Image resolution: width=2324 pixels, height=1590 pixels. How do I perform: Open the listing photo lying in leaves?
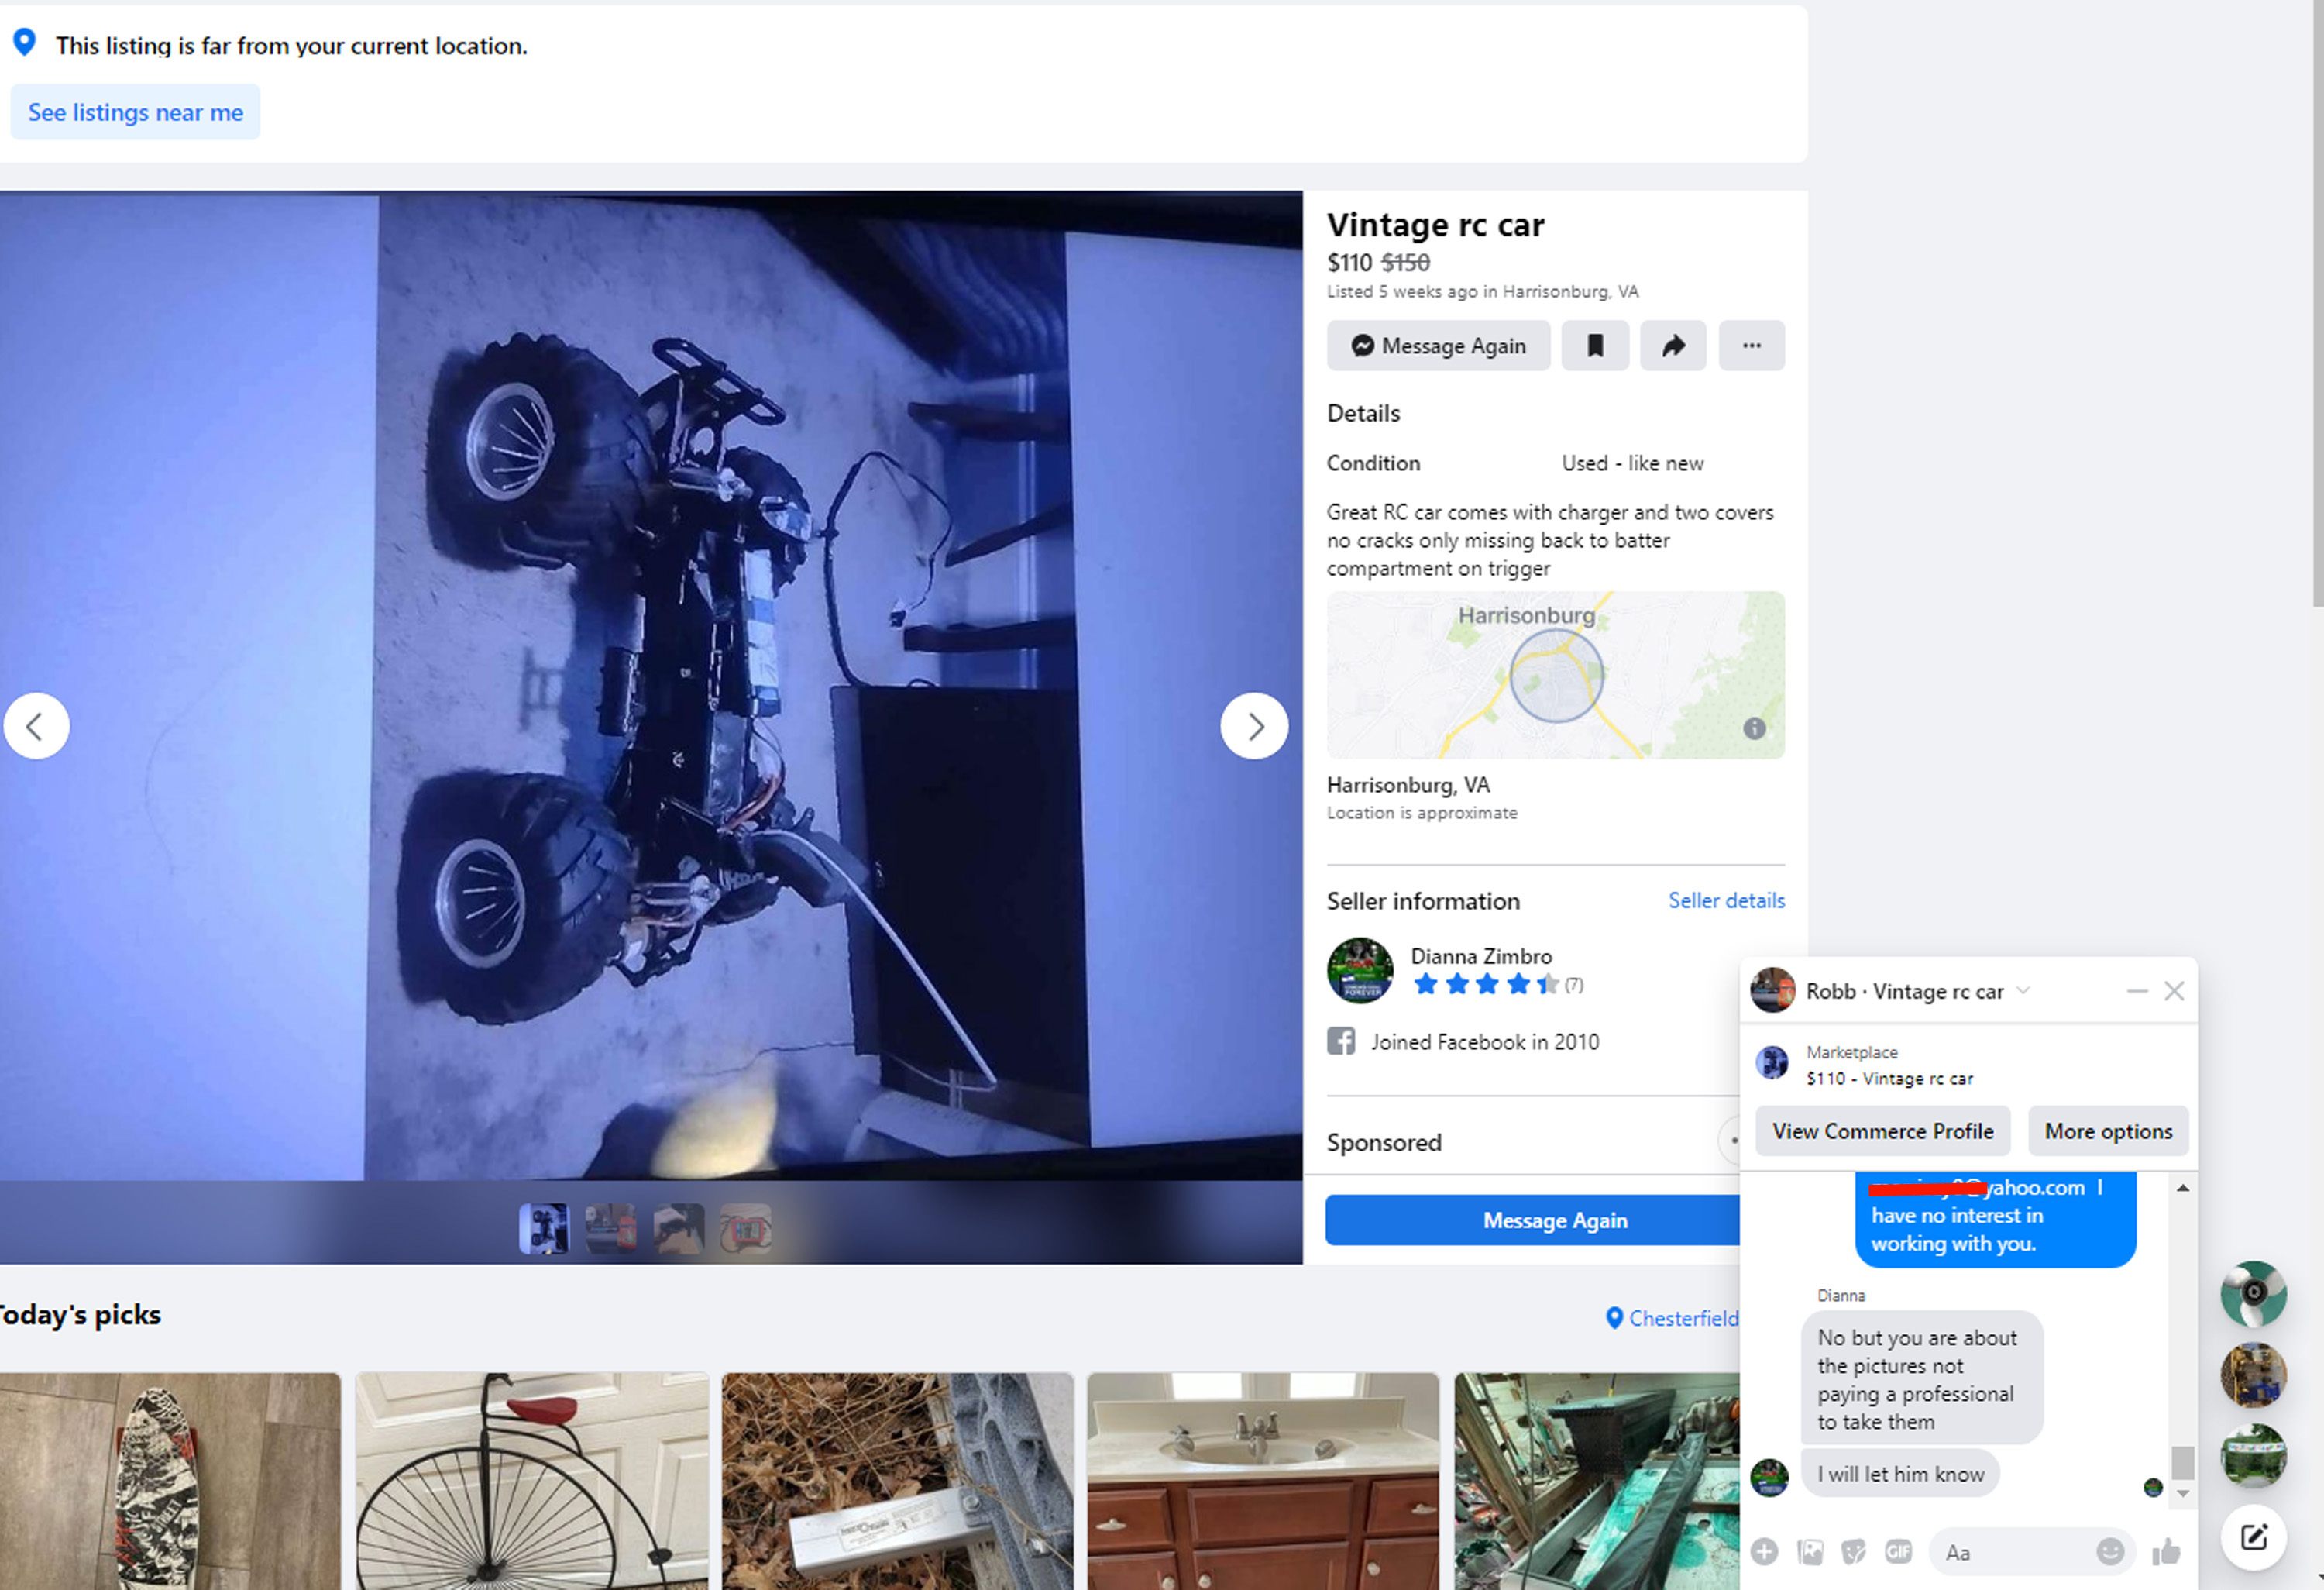898,1481
